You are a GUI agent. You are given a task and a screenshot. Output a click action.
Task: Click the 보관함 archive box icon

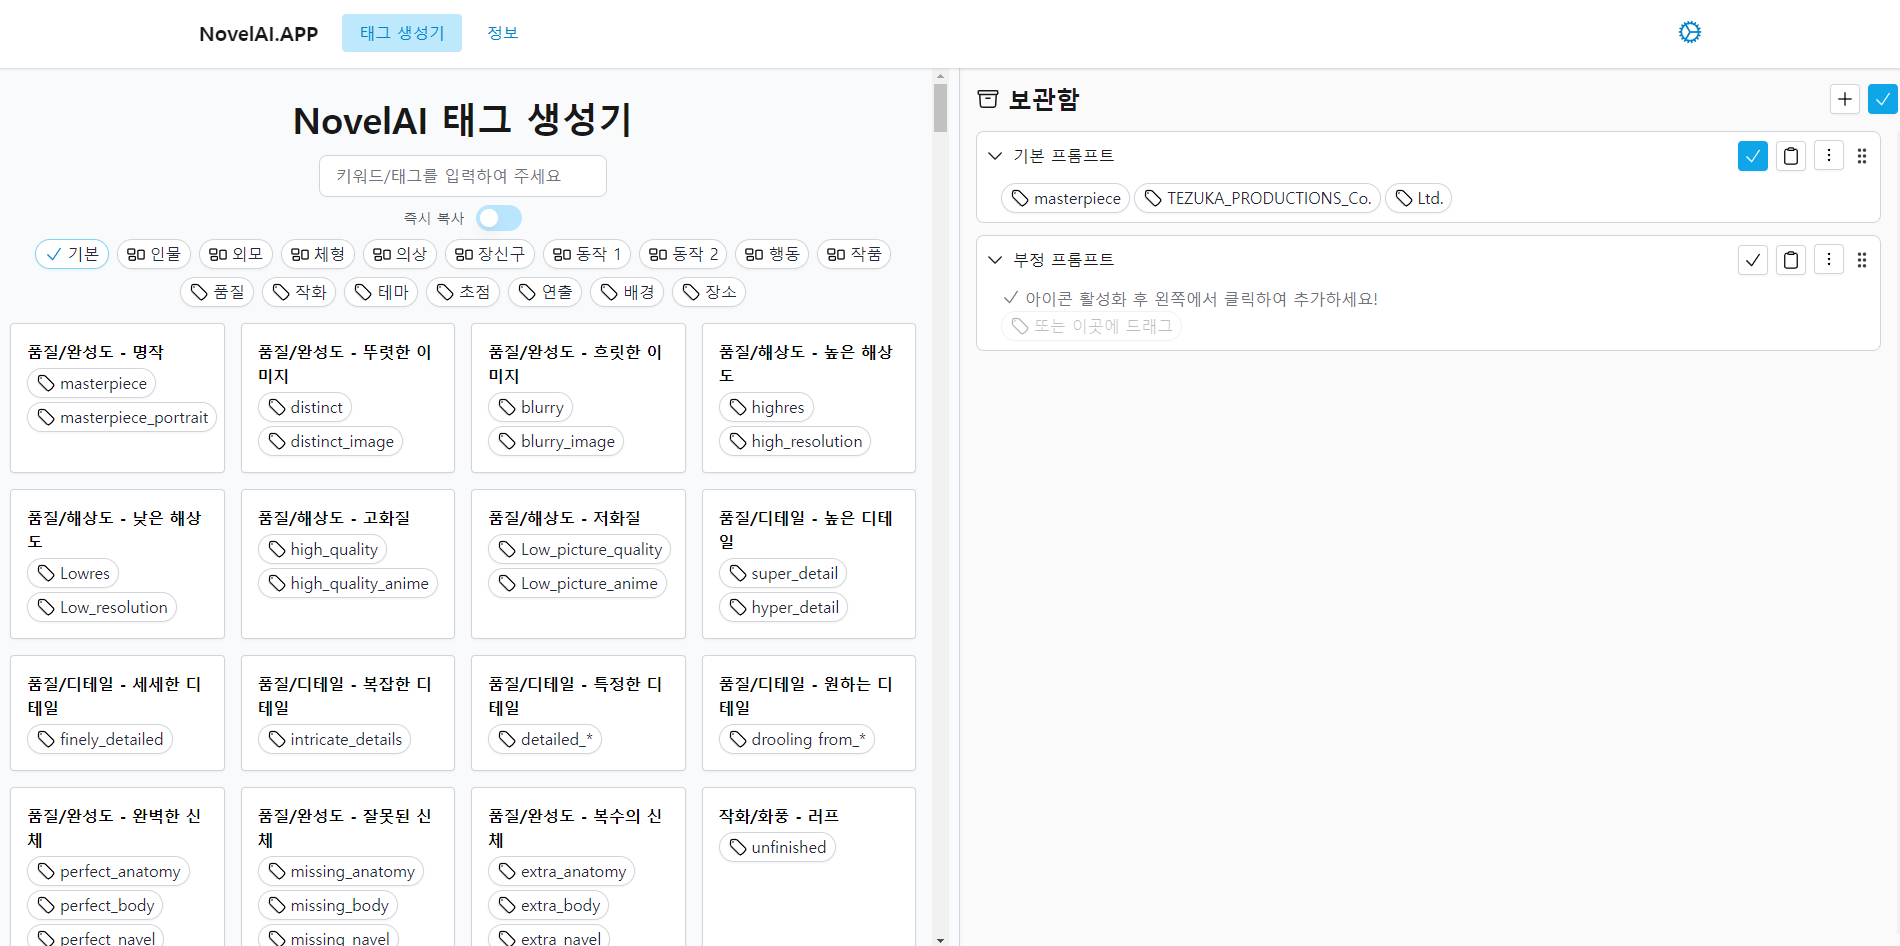pyautogui.click(x=988, y=99)
